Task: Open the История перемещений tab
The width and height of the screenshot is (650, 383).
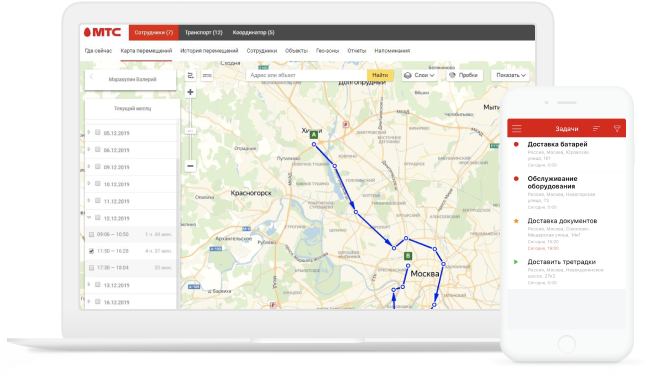Action: coord(209,51)
